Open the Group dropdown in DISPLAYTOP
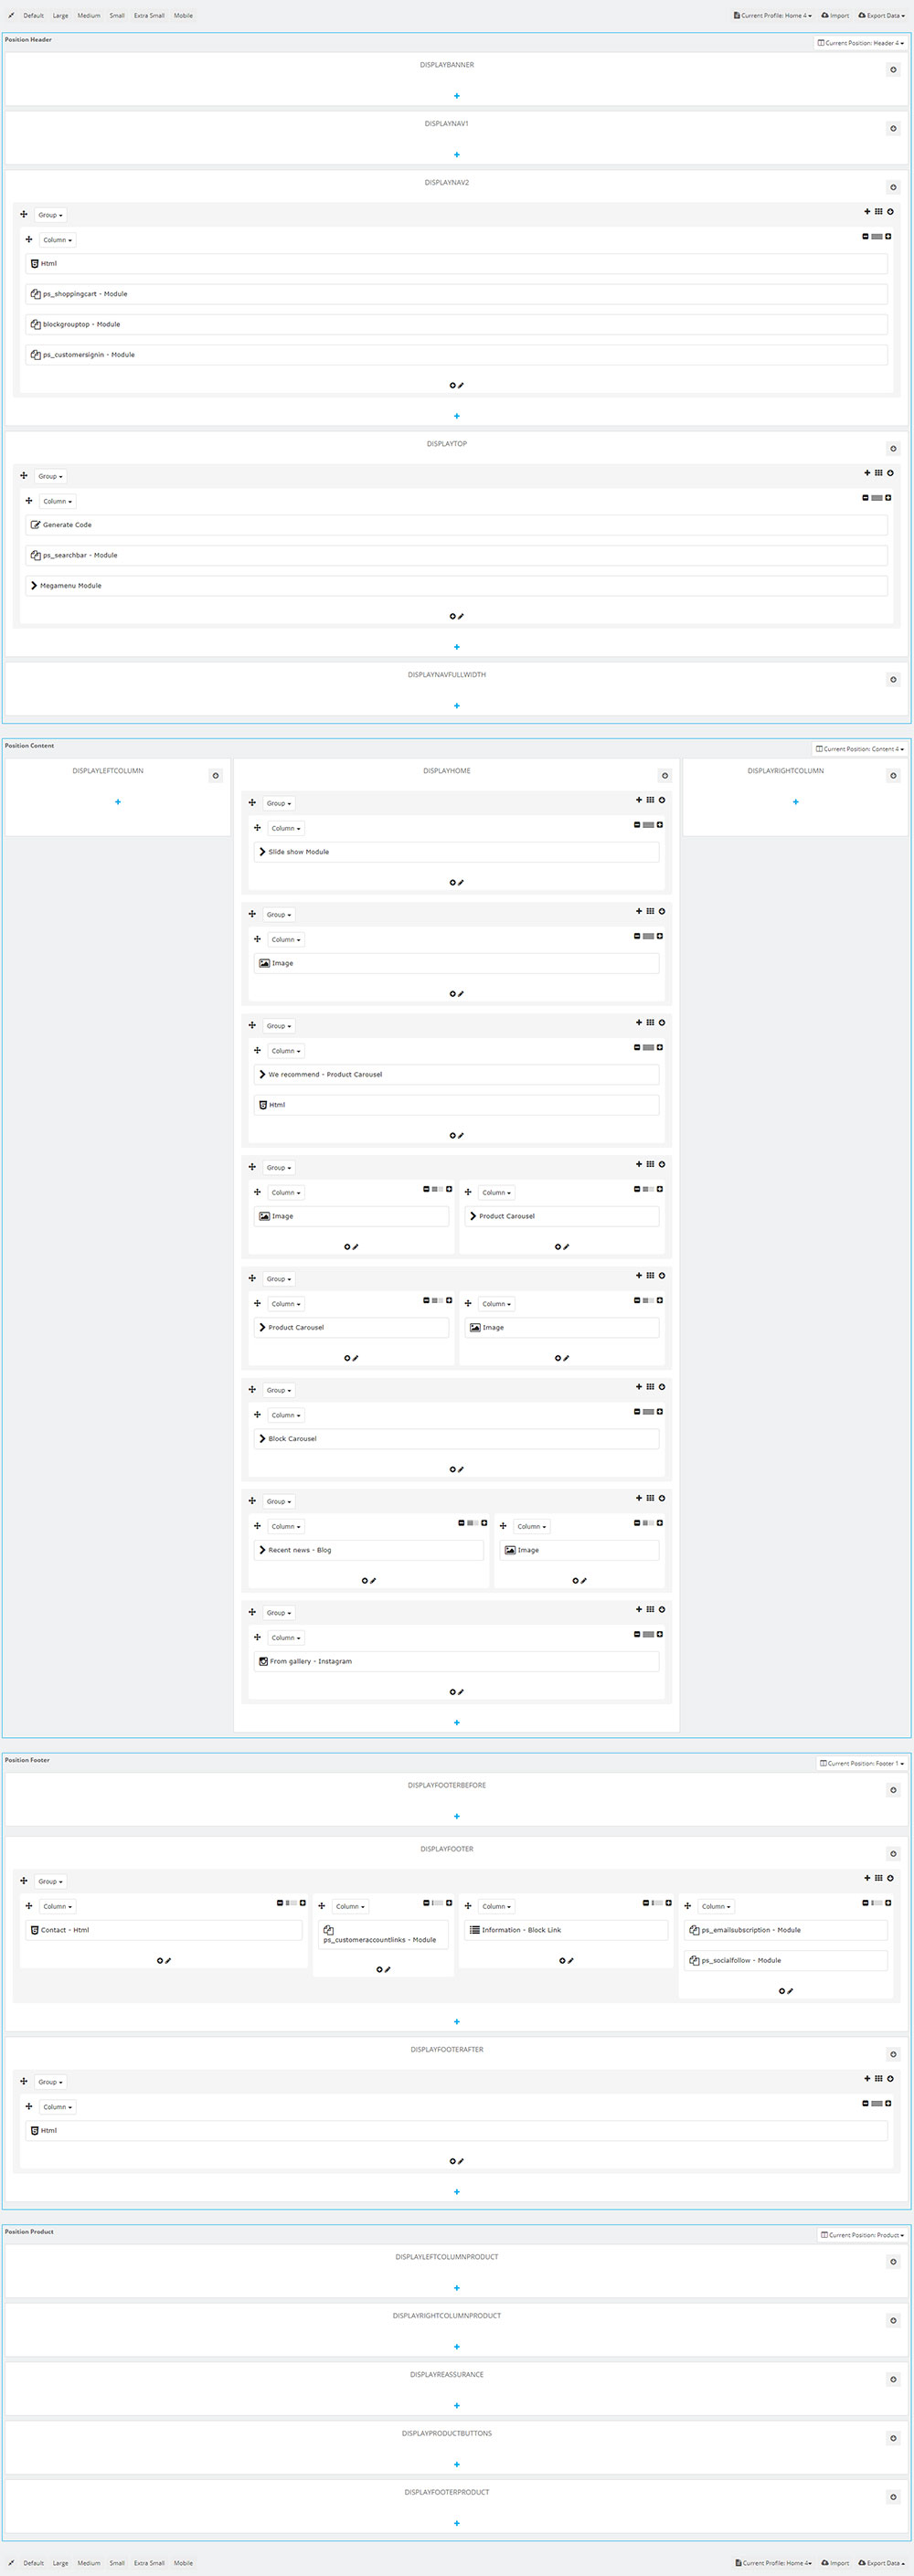 coord(50,476)
